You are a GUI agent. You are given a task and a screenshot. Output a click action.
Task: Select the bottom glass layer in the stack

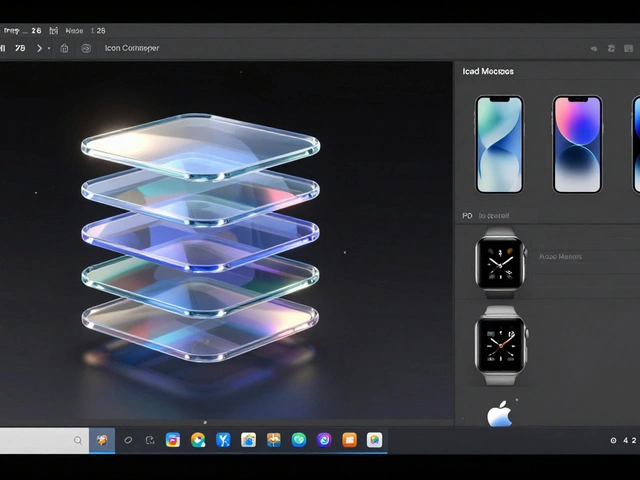[200, 329]
